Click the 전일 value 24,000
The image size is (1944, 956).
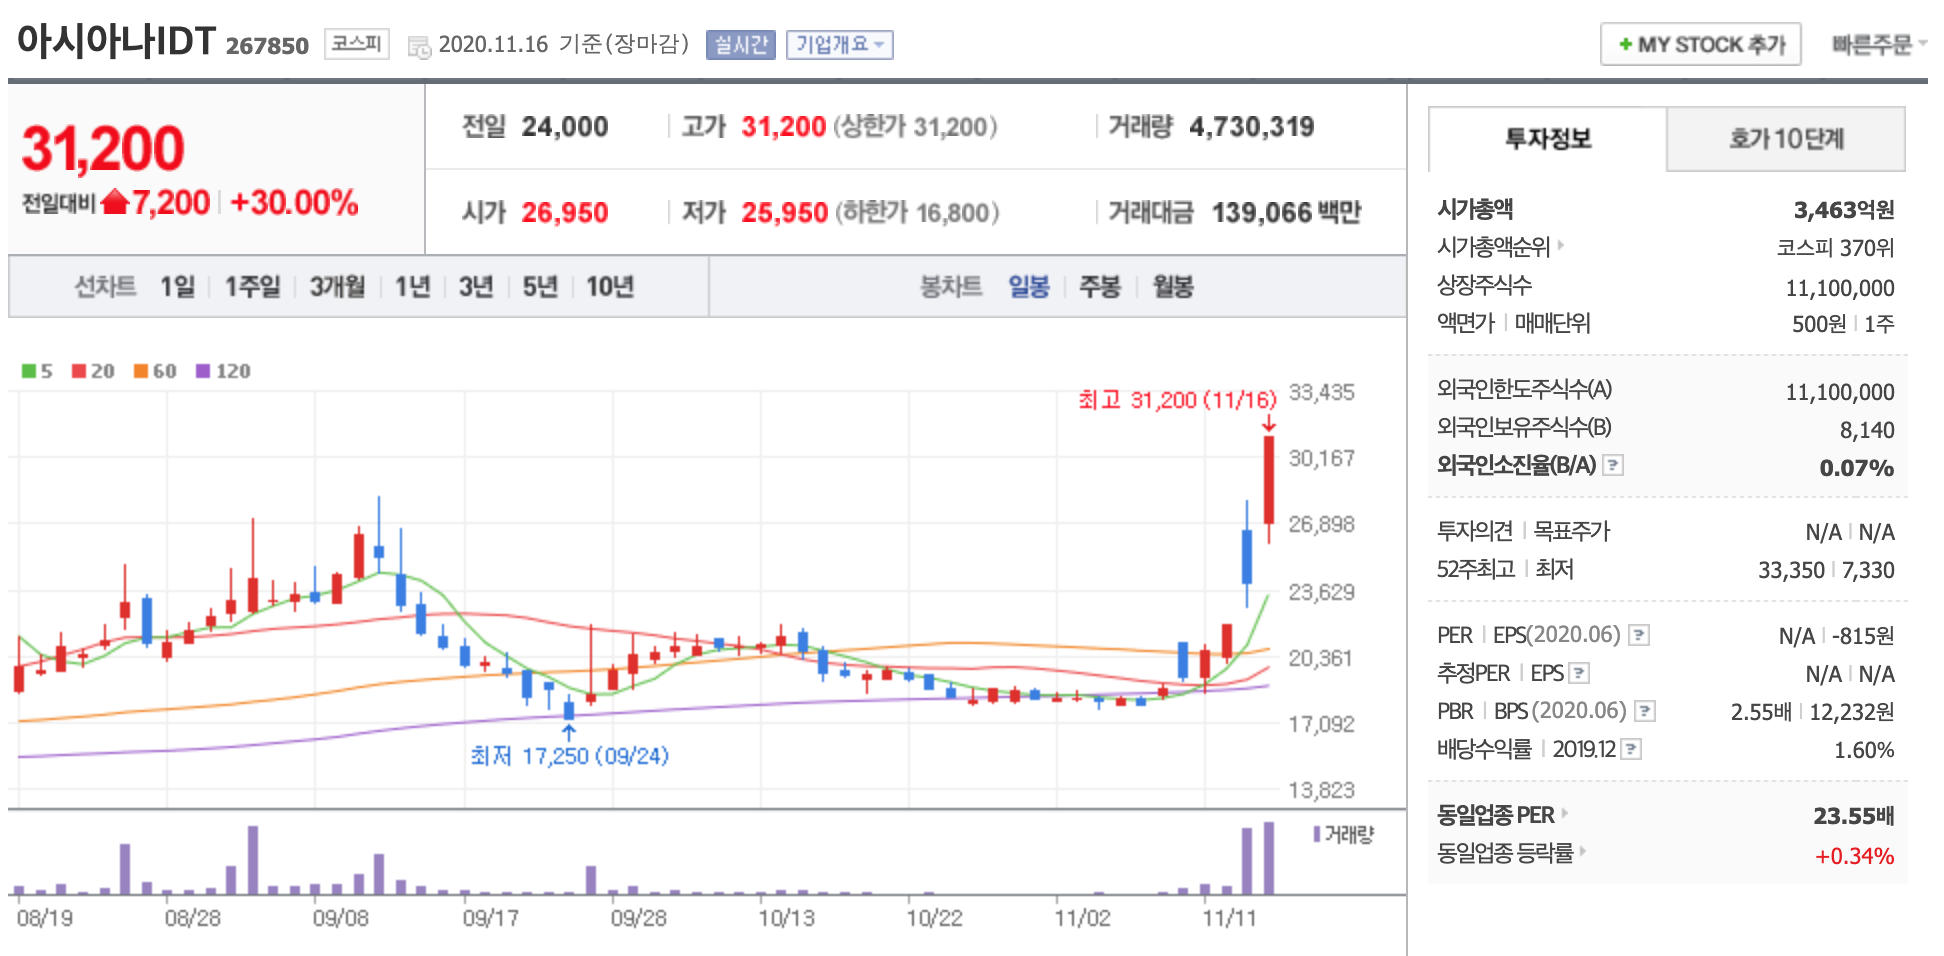click(564, 127)
